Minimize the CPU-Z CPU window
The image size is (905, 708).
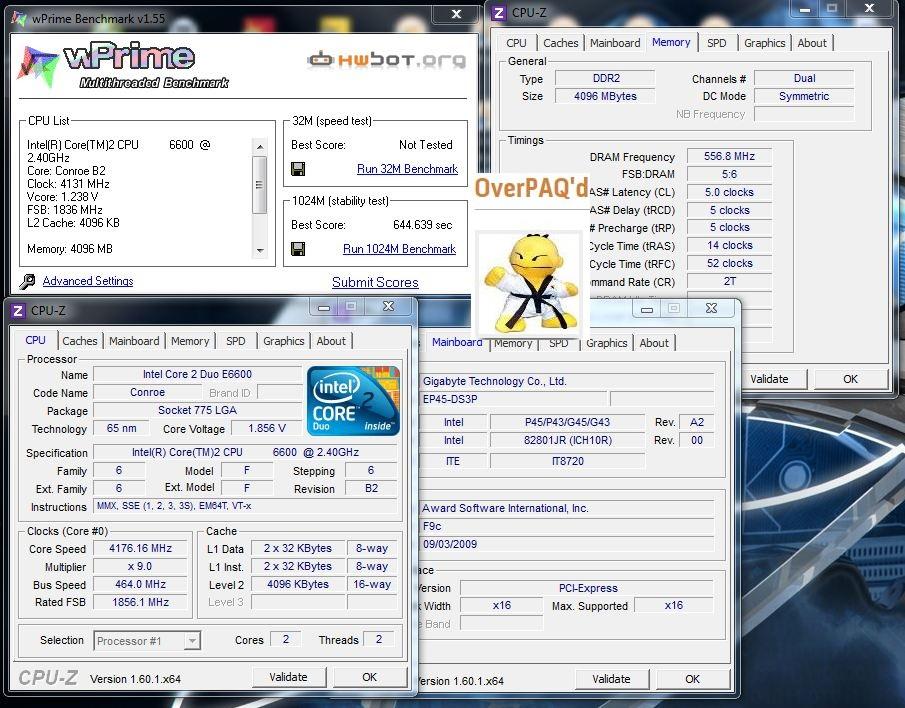tap(324, 308)
